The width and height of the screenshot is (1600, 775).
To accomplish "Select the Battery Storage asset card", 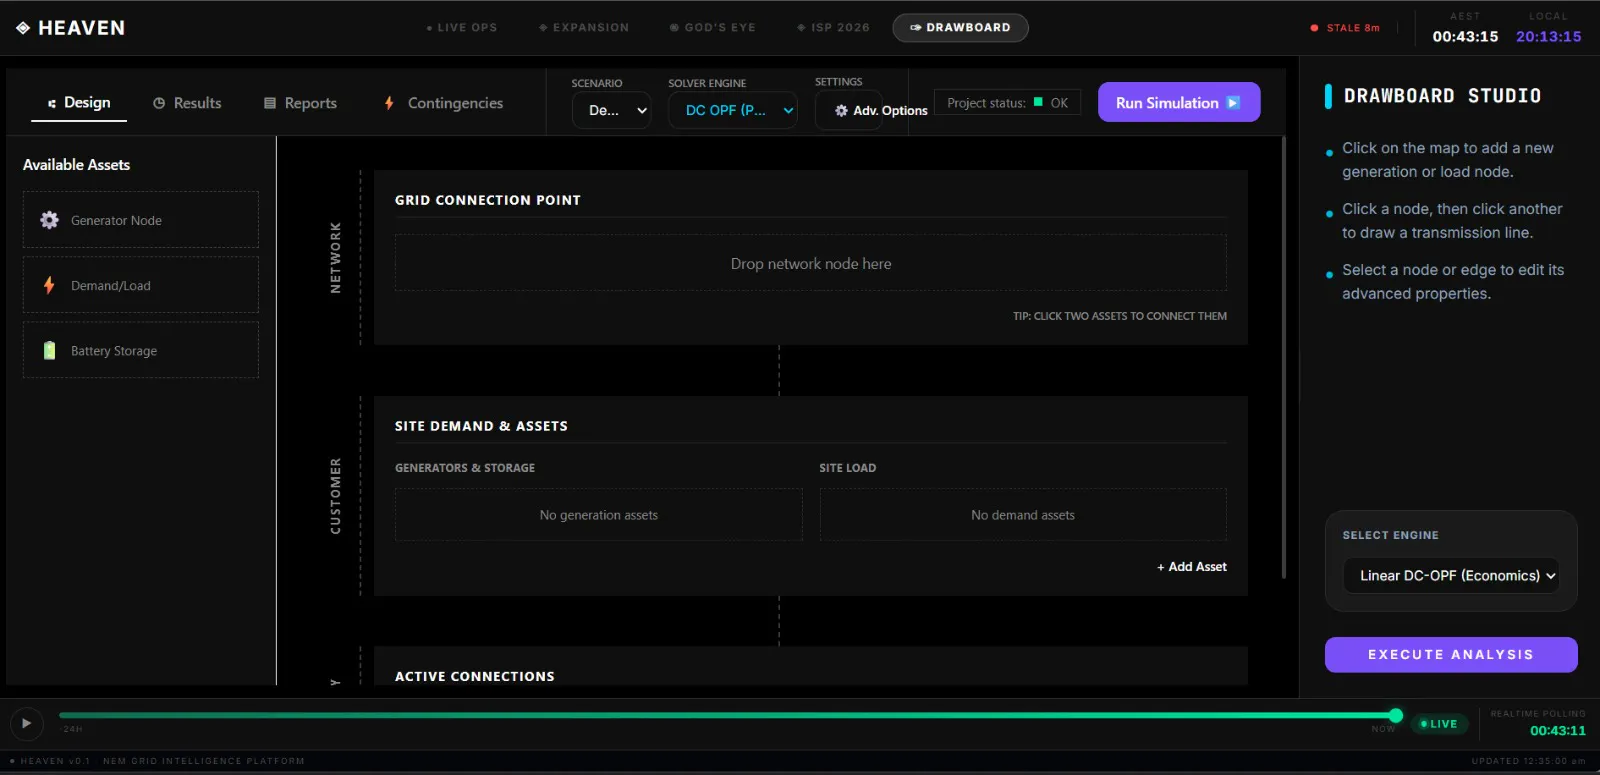I will click(x=141, y=350).
